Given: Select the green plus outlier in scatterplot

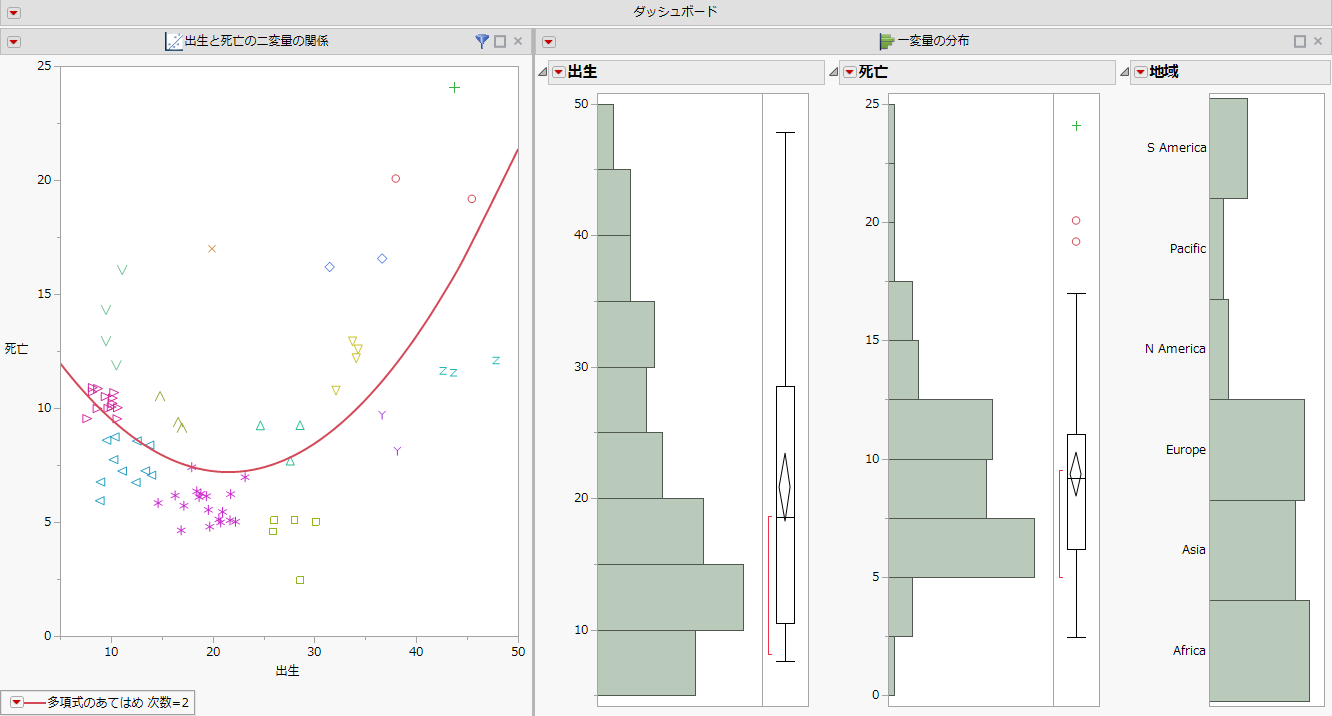Looking at the screenshot, I should (454, 88).
